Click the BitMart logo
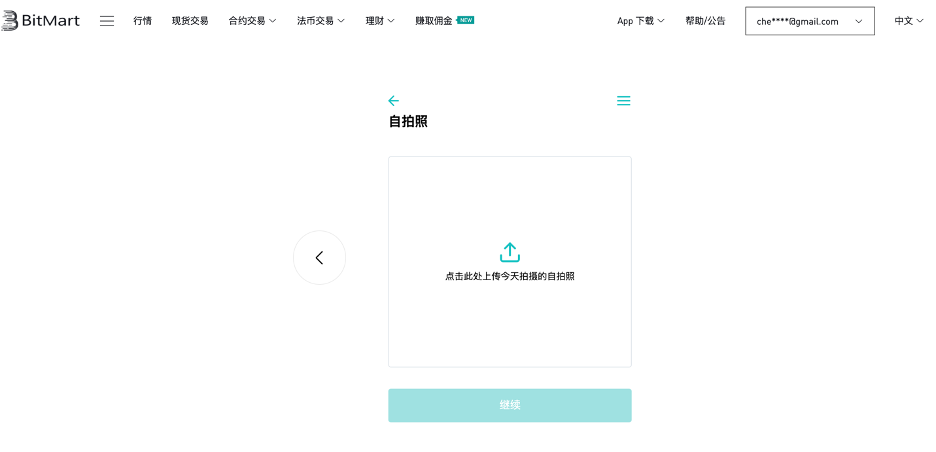 pos(41,21)
